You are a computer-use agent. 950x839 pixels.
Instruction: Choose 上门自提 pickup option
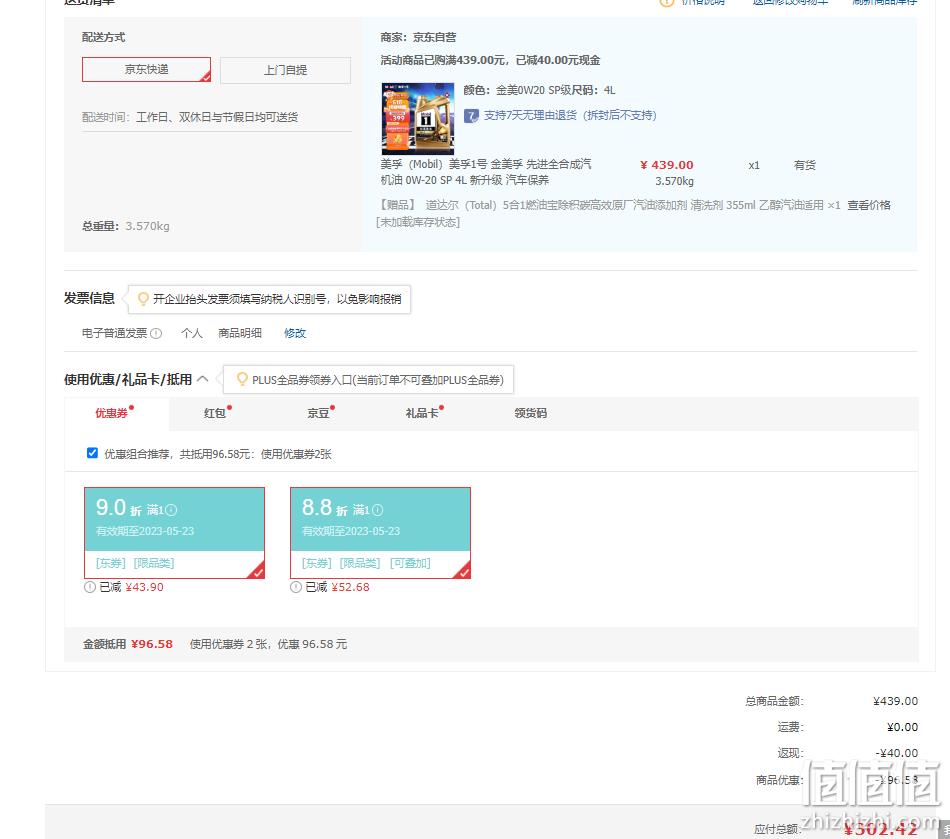(285, 70)
